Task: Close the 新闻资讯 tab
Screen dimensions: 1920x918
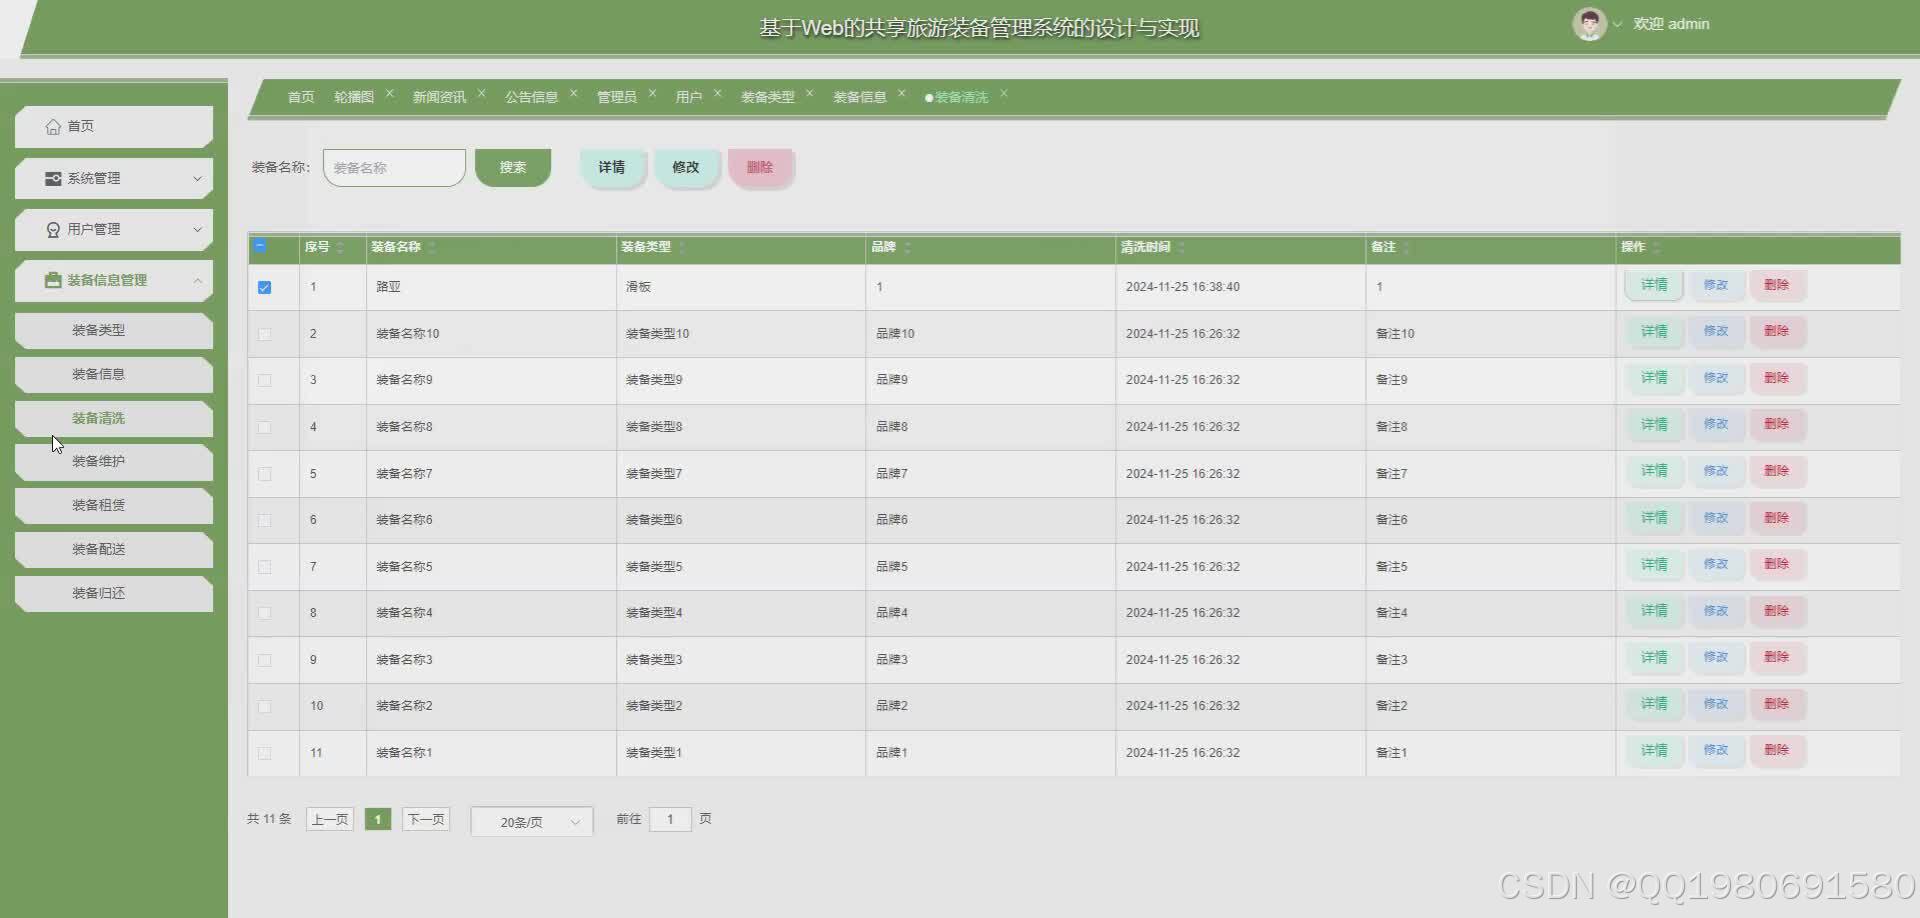Action: pyautogui.click(x=482, y=94)
